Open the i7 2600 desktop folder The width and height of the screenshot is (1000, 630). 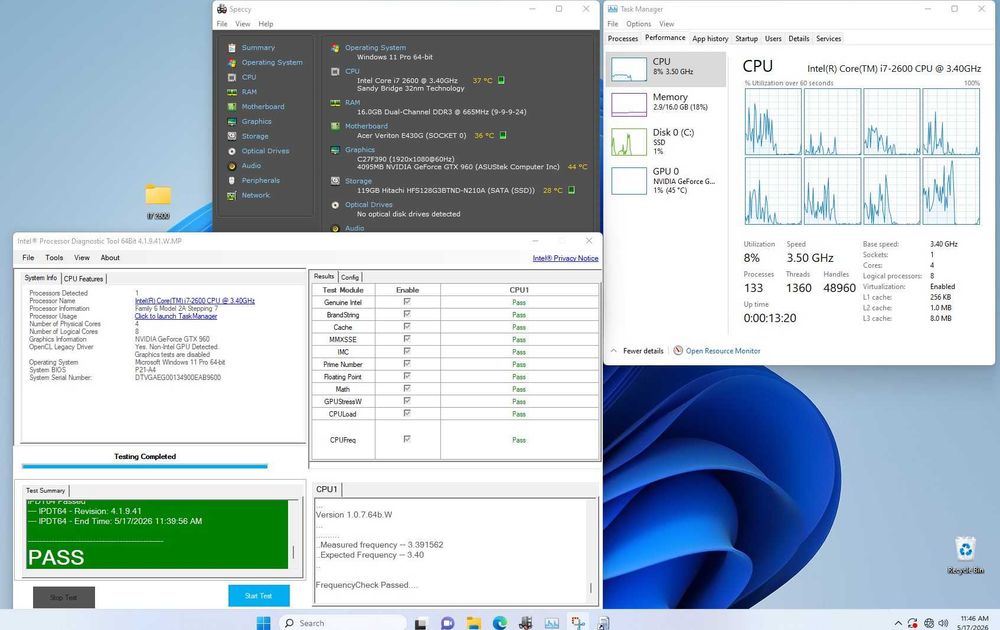click(x=158, y=201)
